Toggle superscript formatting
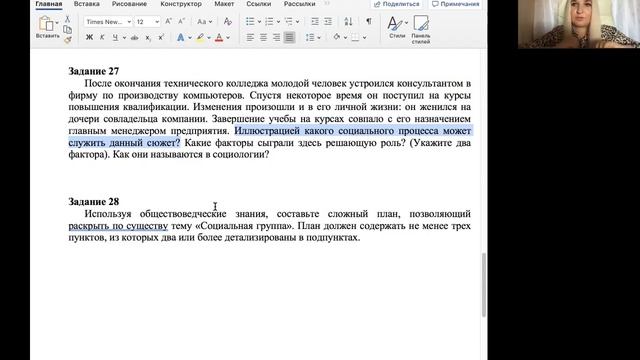The height and width of the screenshot is (360, 640). point(161,38)
